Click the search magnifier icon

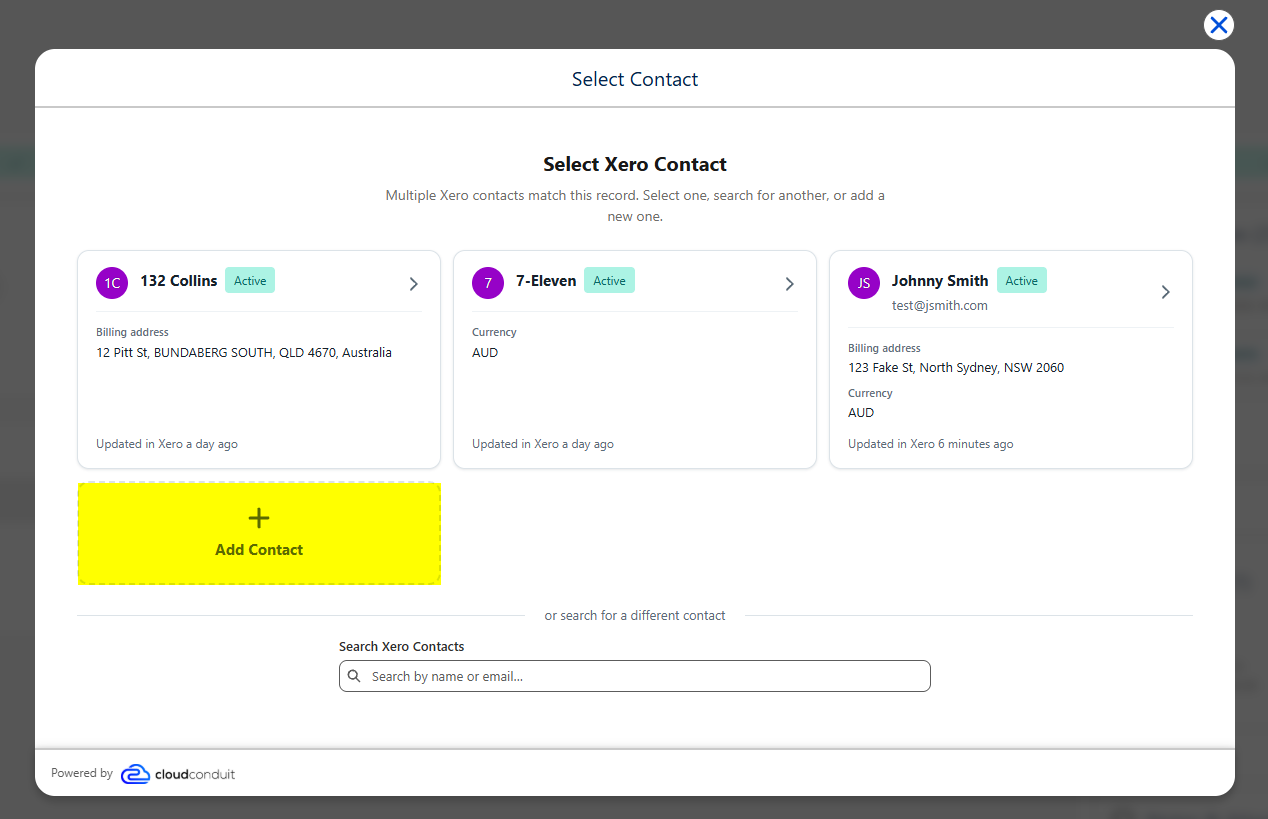(x=354, y=676)
